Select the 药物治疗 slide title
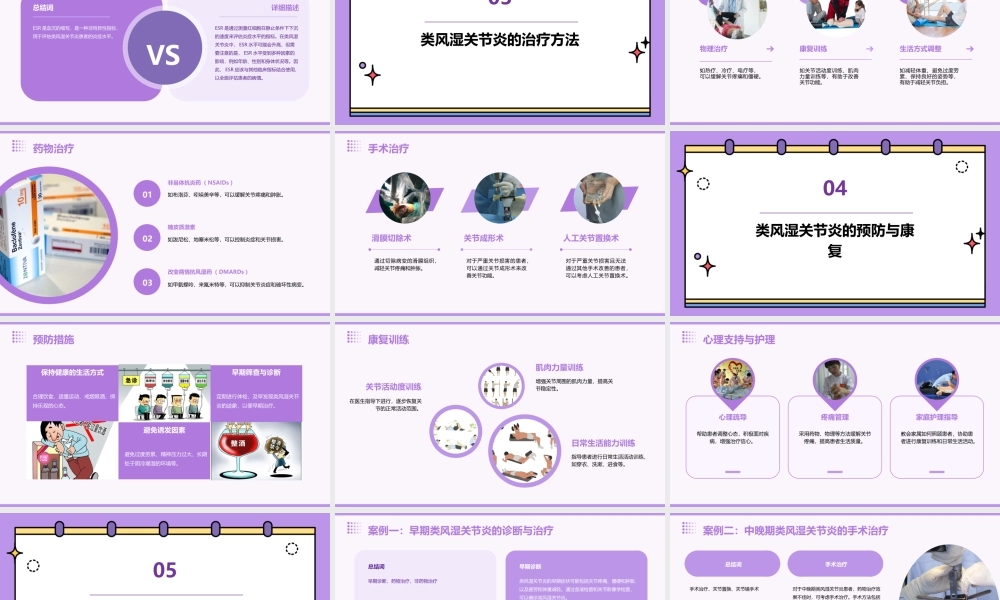This screenshot has height=600, width=1000. [54, 149]
